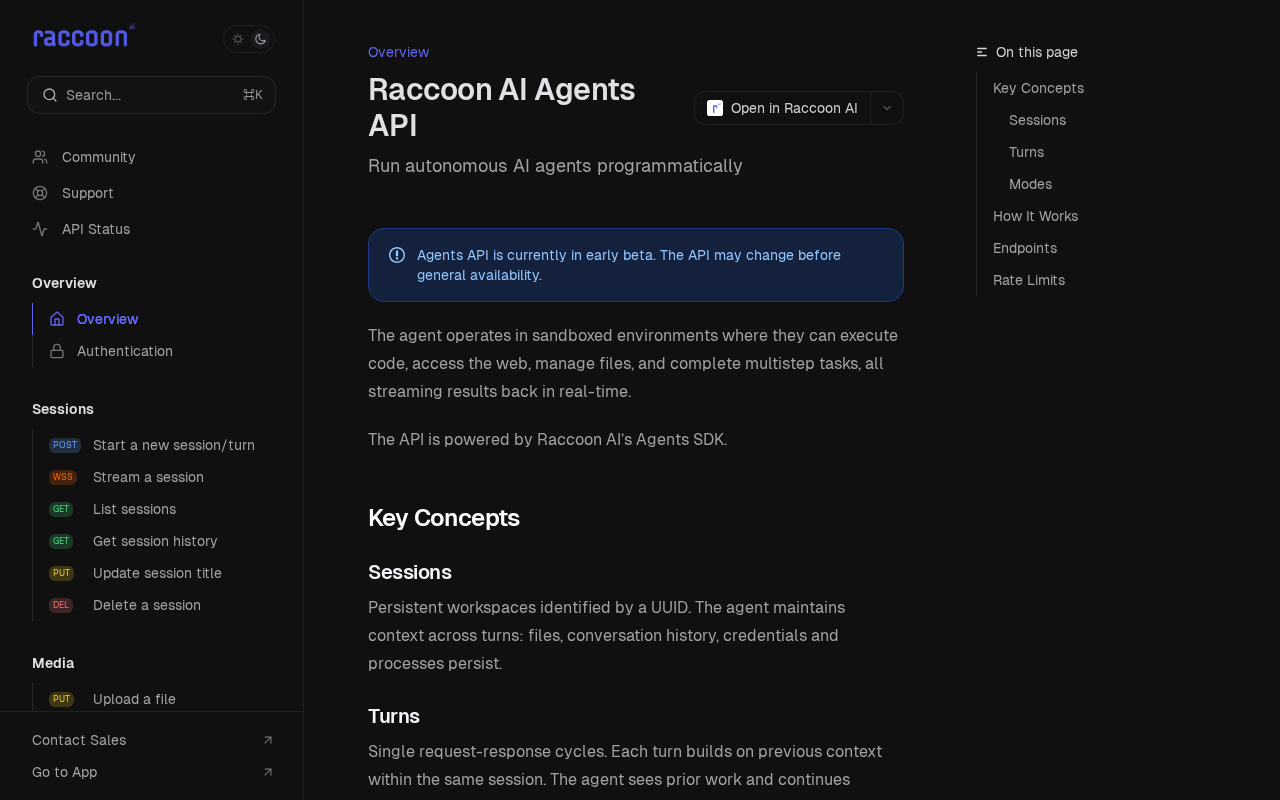Select Authentication lock icon in sidebar
The width and height of the screenshot is (1280, 800).
(x=57, y=351)
